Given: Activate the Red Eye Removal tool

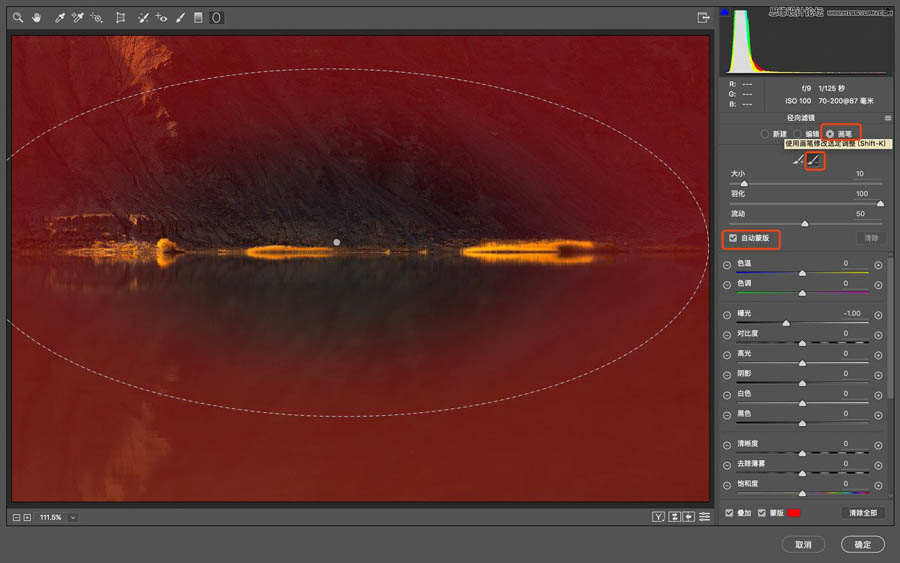Looking at the screenshot, I should (x=162, y=18).
